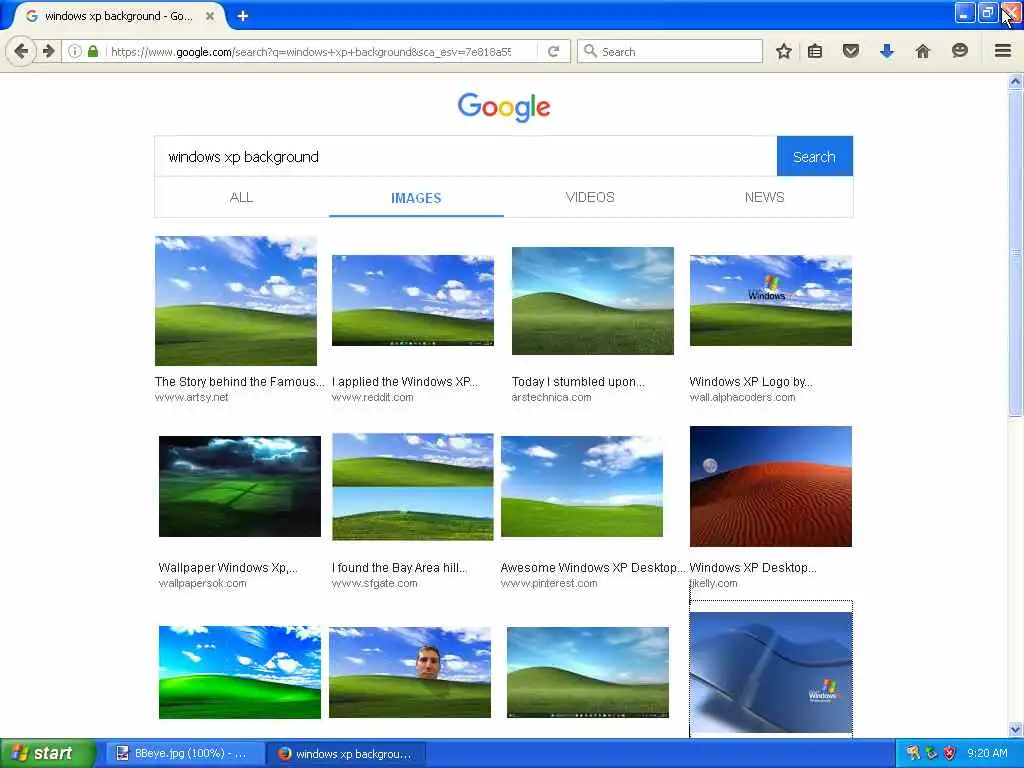The width and height of the screenshot is (1024, 768).
Task: Go forward with the forward arrow
Action: [x=49, y=51]
